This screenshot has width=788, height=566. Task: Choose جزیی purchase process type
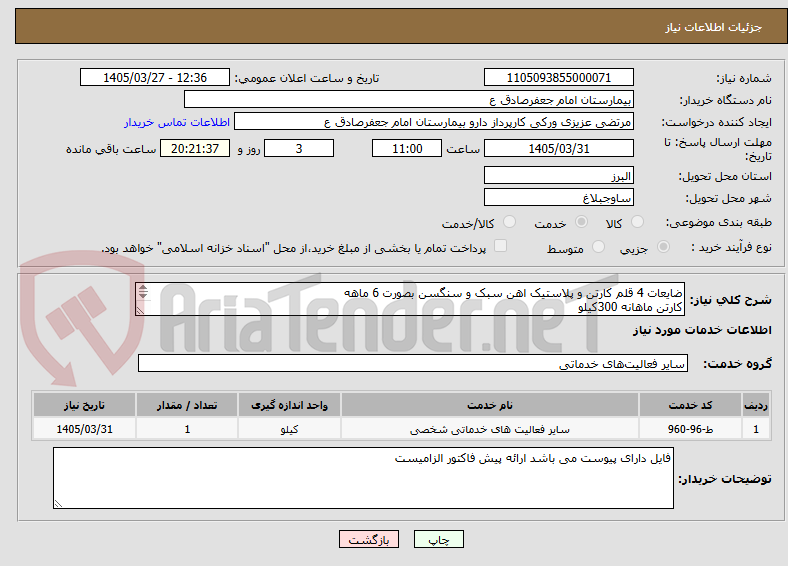pos(663,247)
